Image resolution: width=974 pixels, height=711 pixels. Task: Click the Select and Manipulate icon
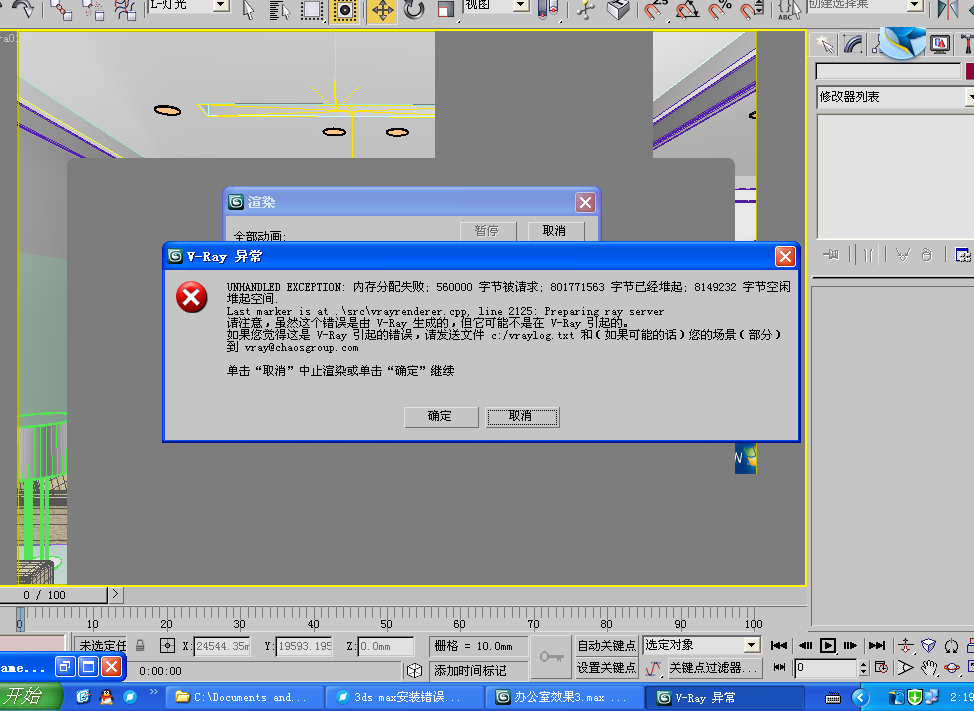[585, 9]
